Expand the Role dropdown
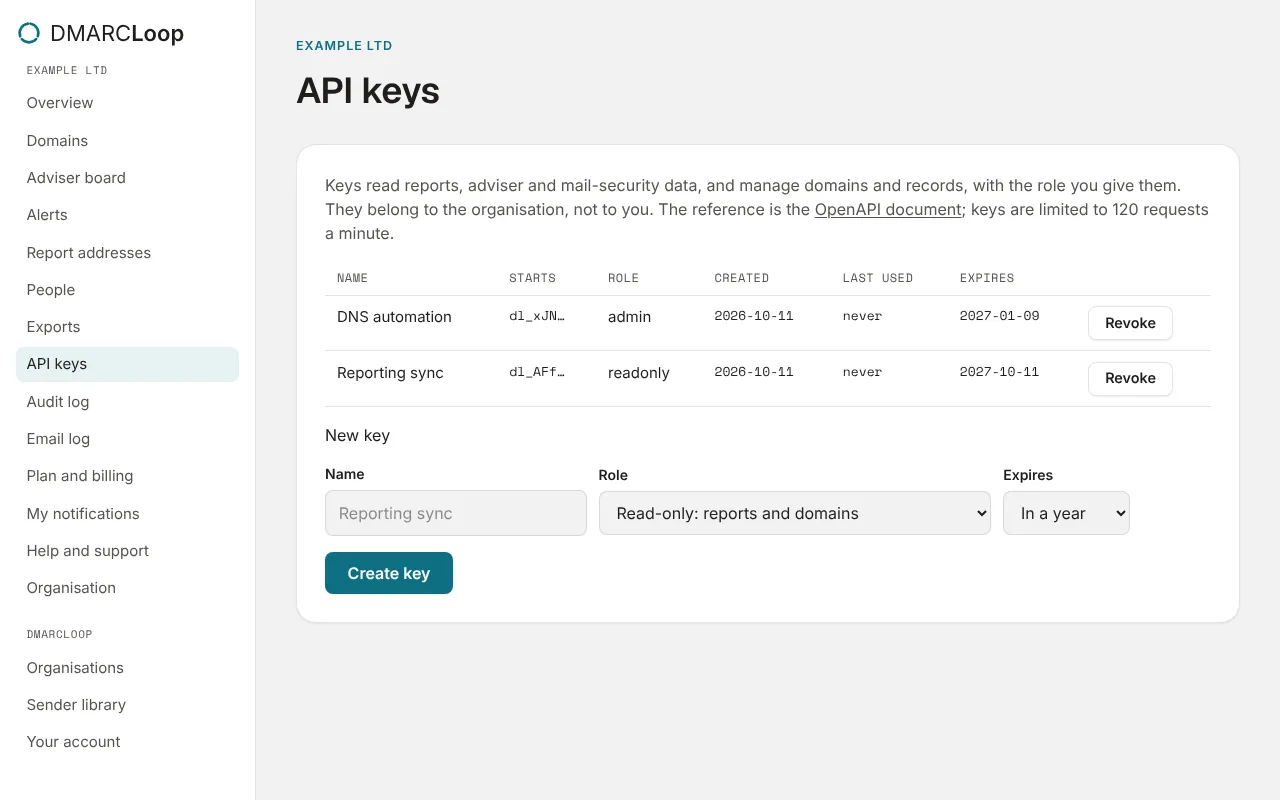Screen dimensions: 1280x800 [x=795, y=513]
